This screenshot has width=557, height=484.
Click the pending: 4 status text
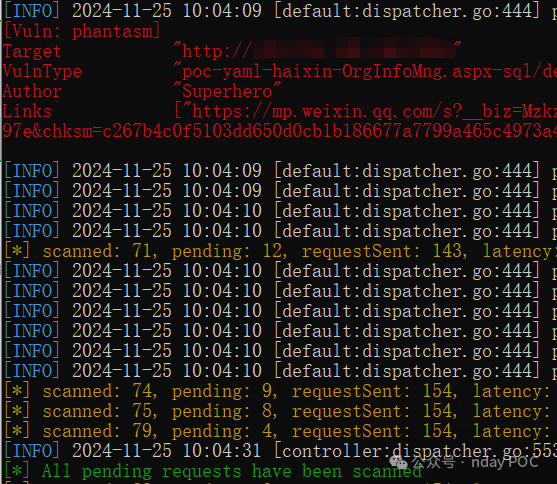pyautogui.click(x=225, y=431)
